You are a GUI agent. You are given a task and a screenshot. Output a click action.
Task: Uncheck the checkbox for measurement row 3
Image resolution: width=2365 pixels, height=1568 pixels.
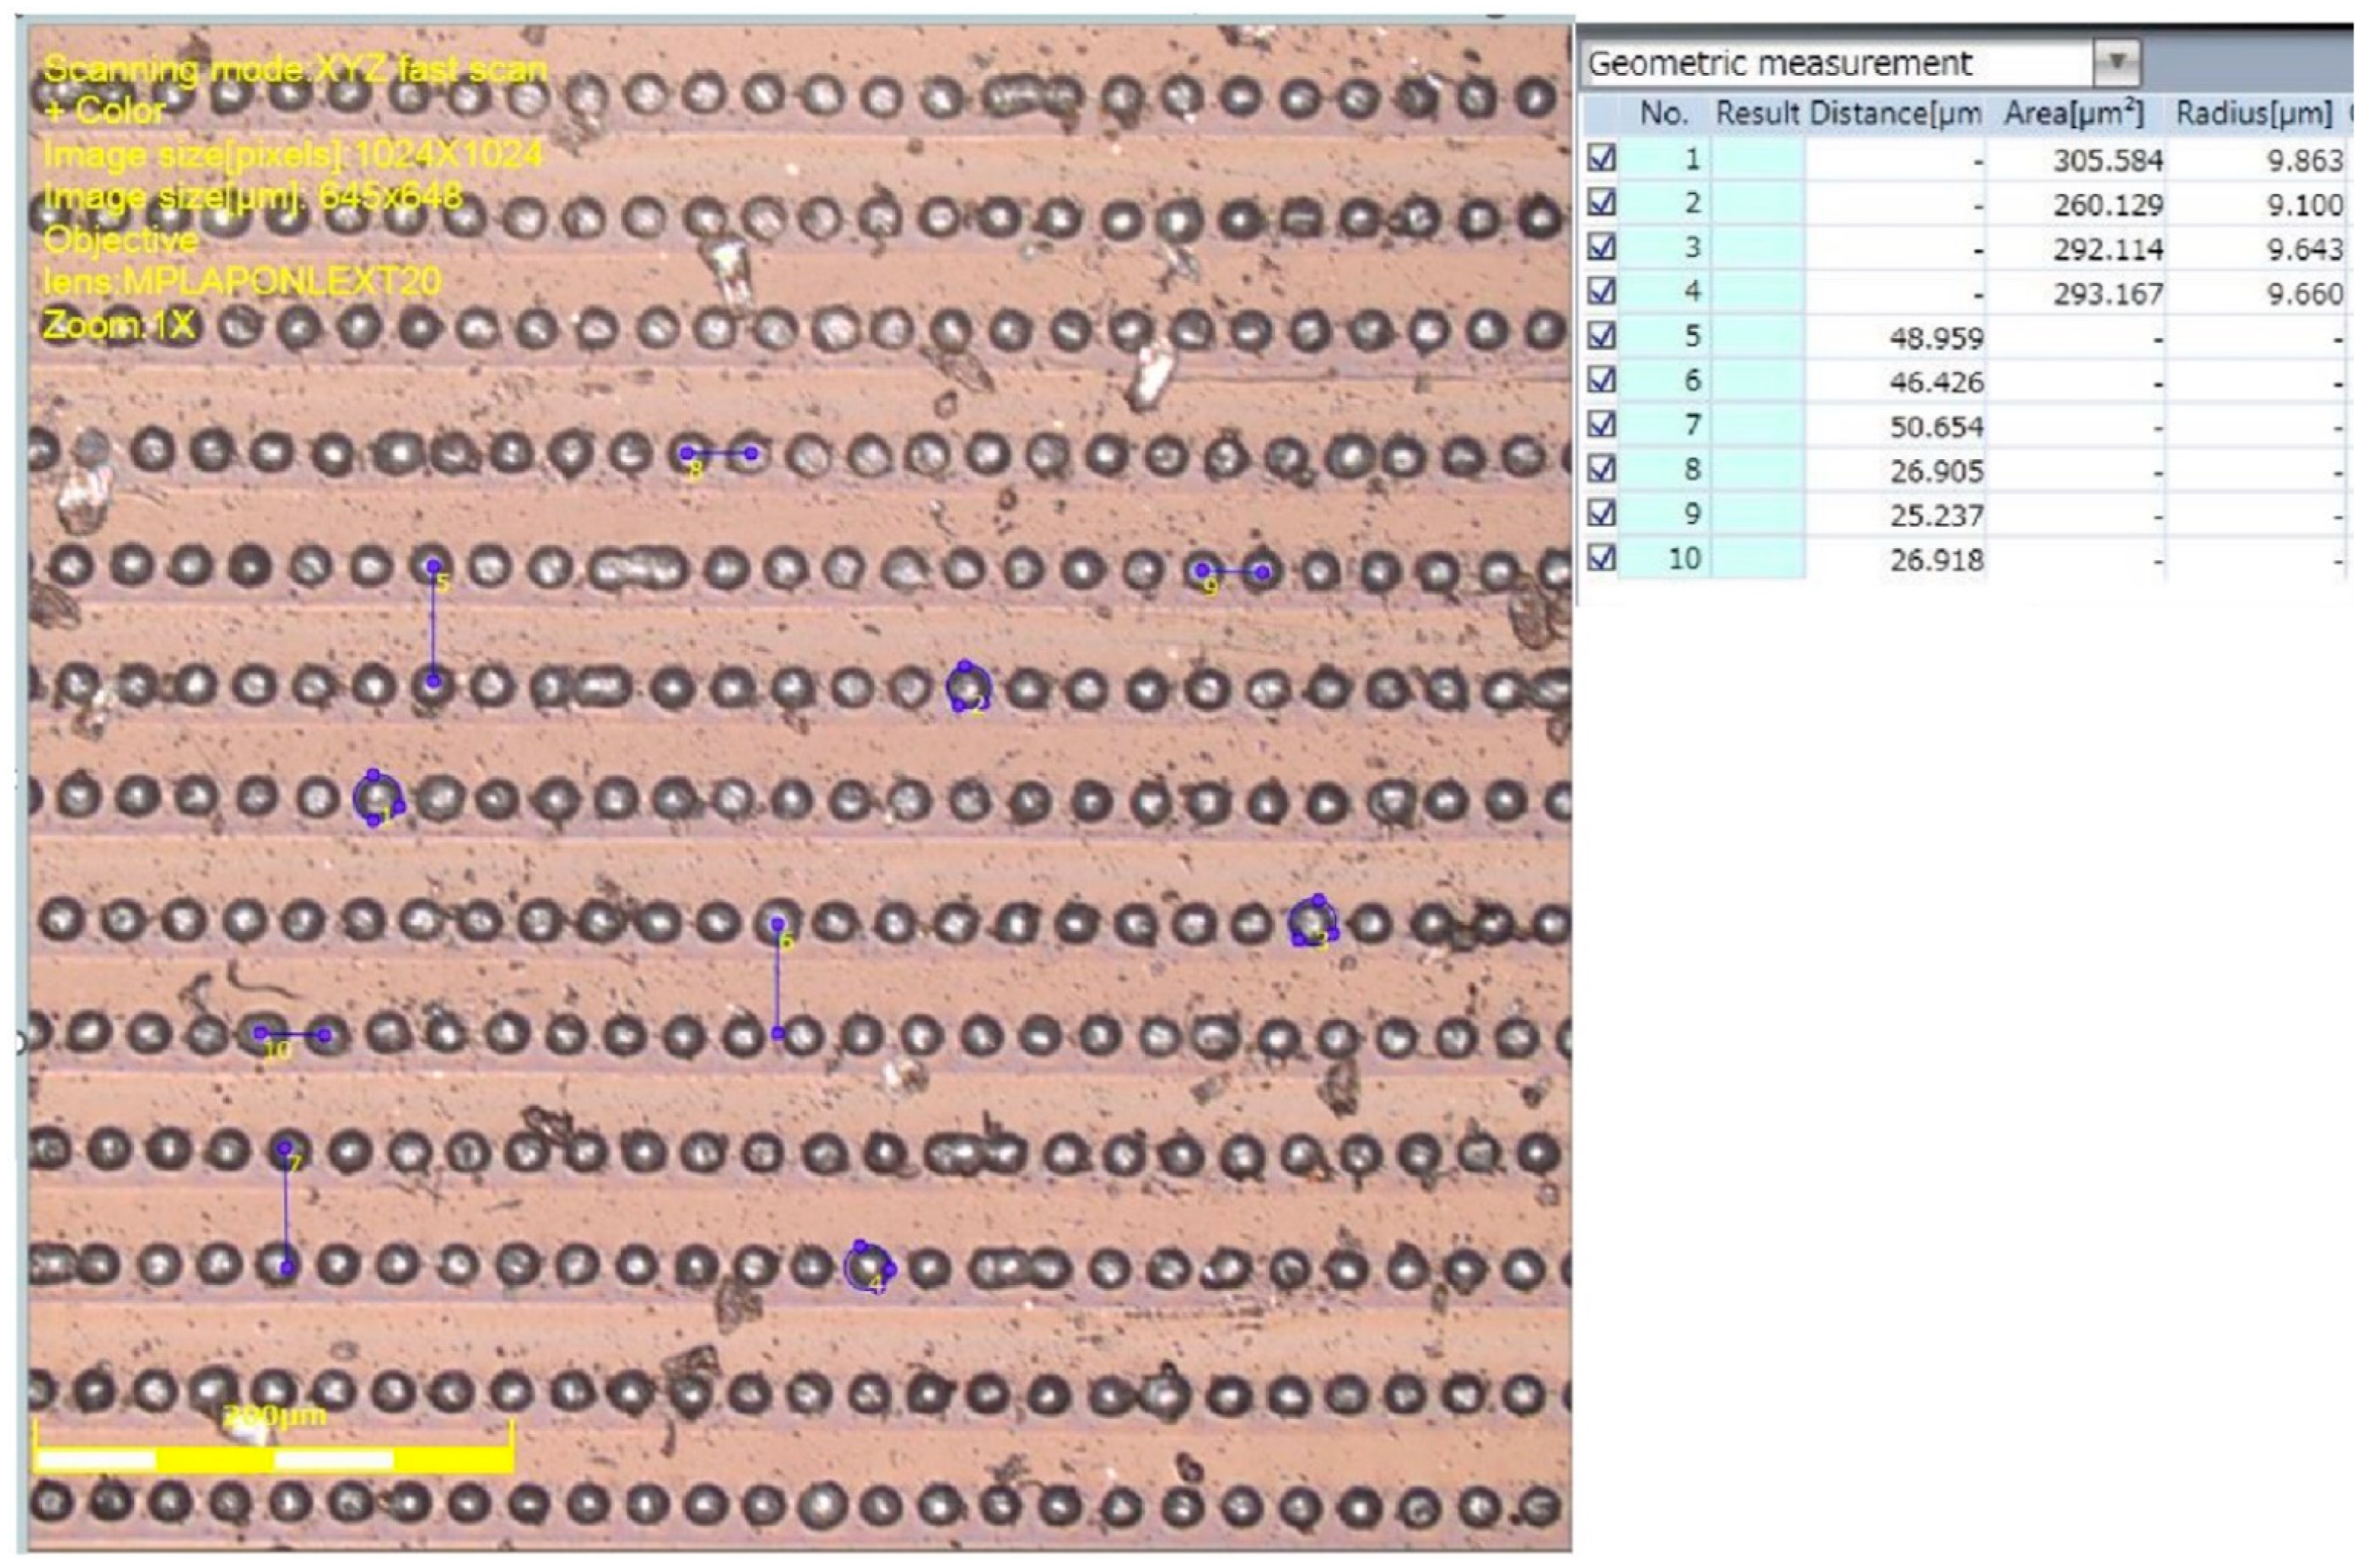(1601, 247)
